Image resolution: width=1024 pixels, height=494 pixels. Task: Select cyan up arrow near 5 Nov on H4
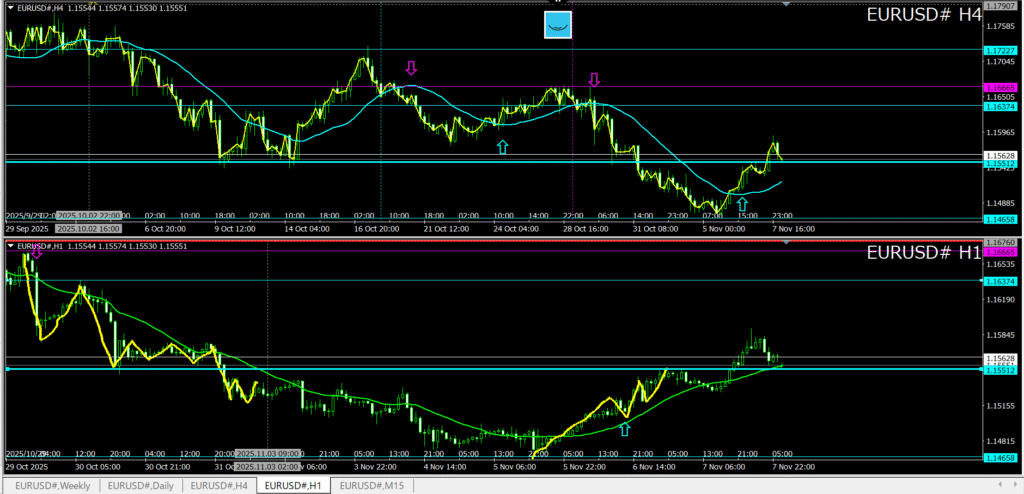[741, 206]
